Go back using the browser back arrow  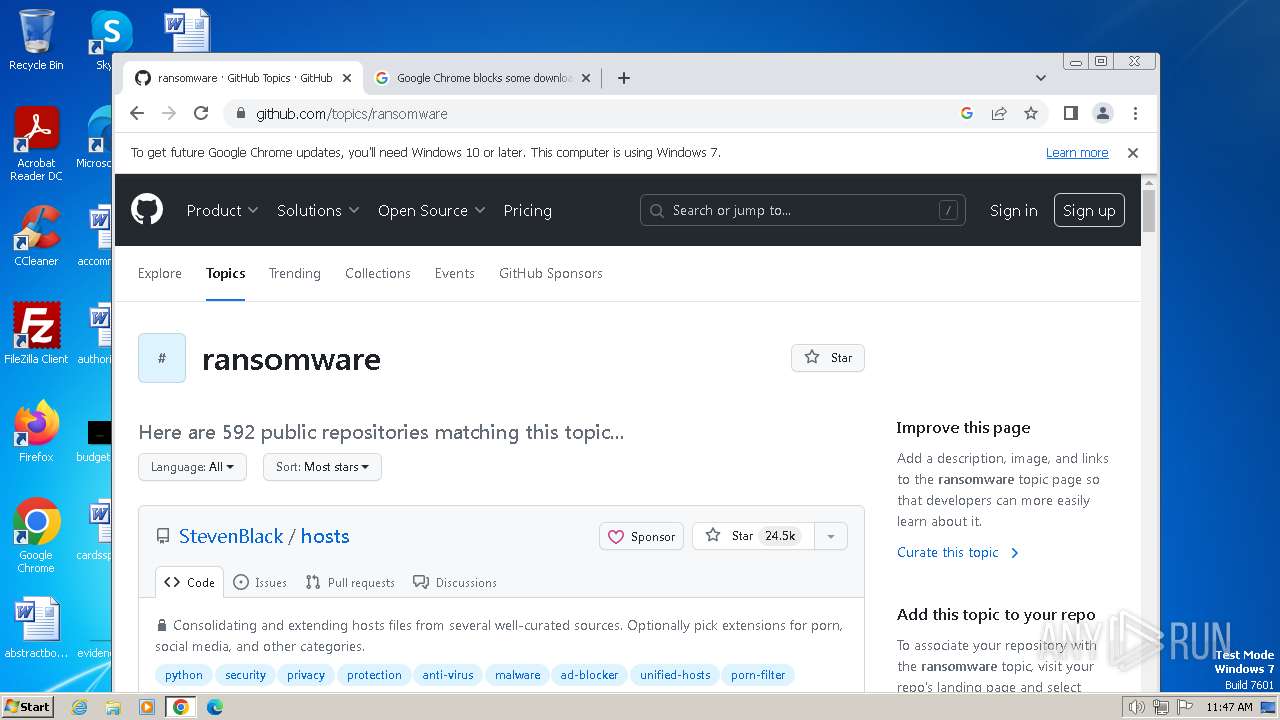coord(137,113)
